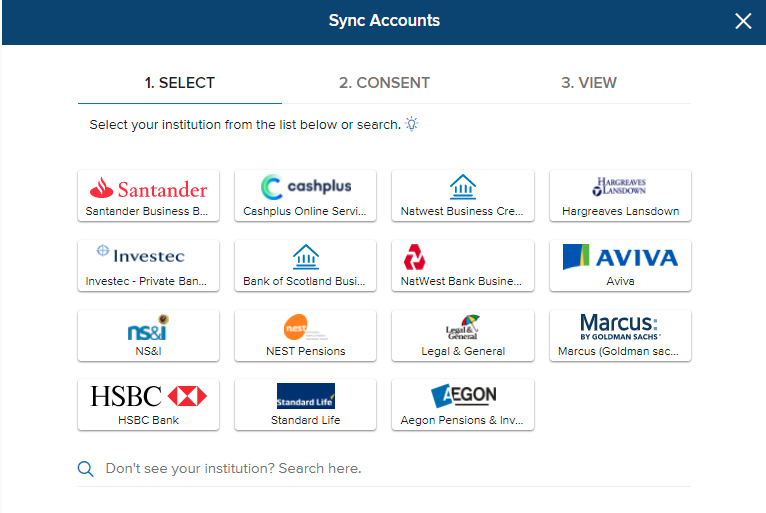
Task: Open the 3. VIEW step tab
Action: pos(589,83)
